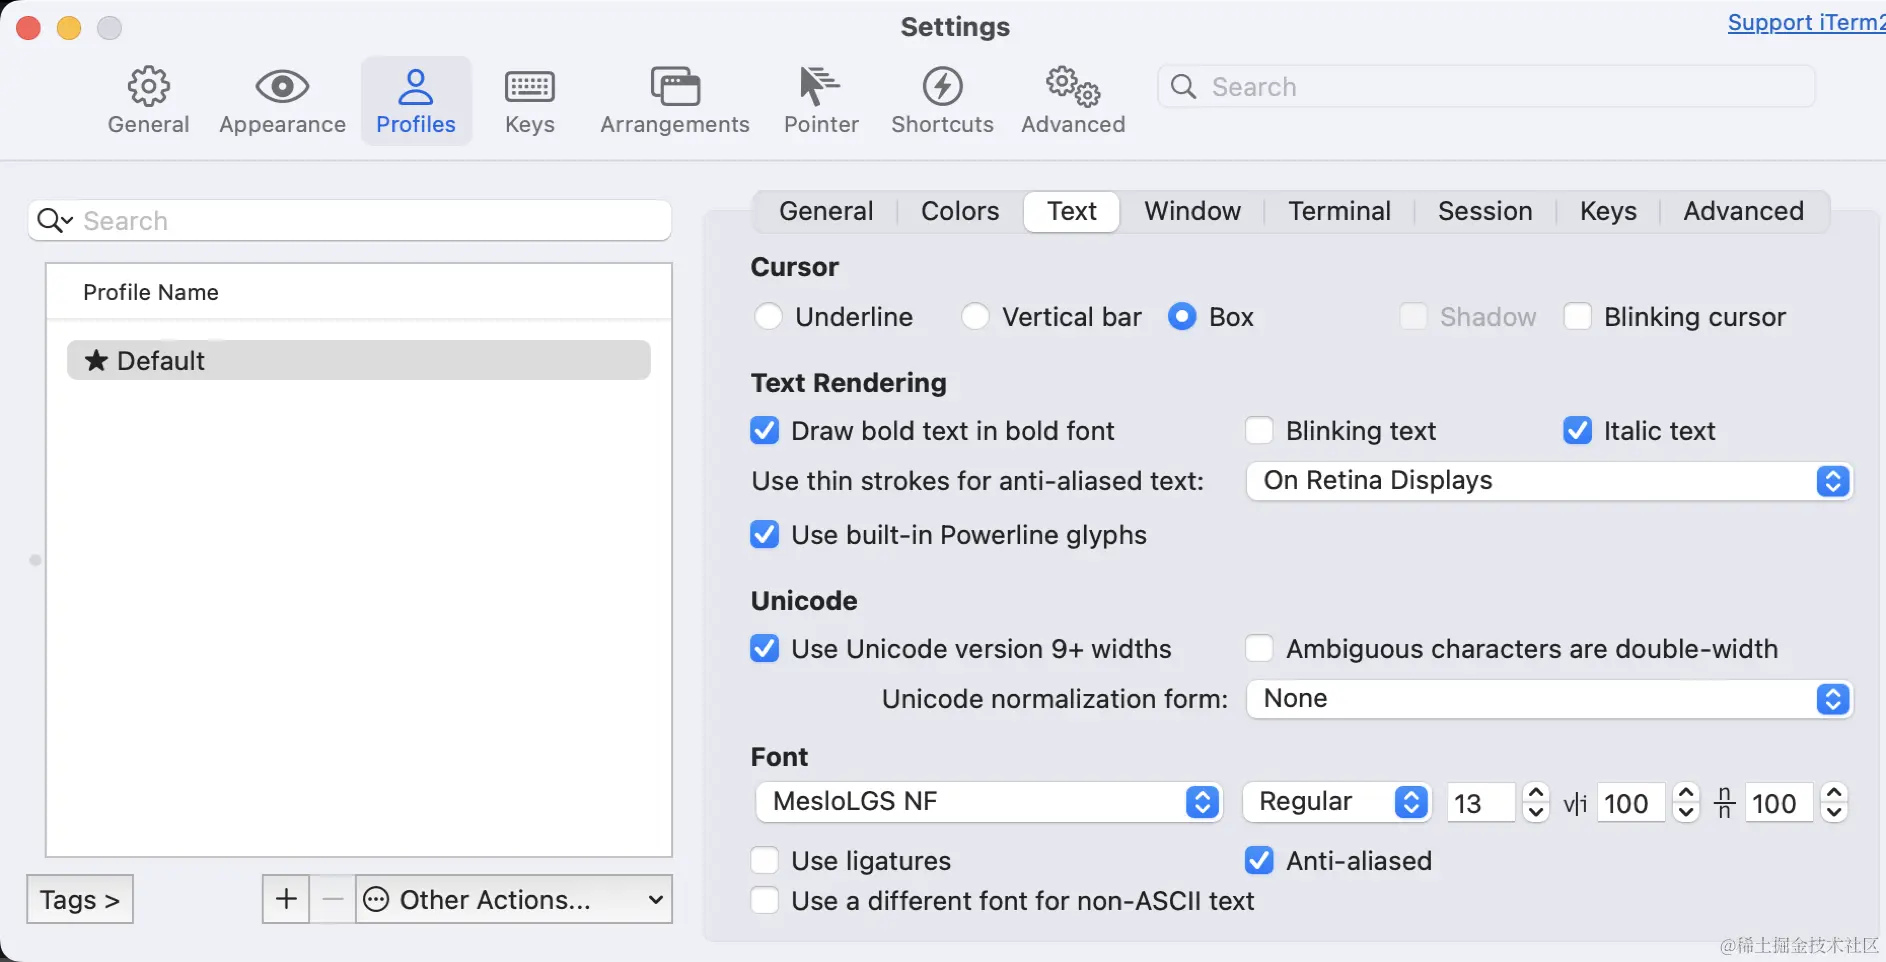Open Shortcuts lightning bolt icon
The image size is (1886, 962).
click(942, 87)
